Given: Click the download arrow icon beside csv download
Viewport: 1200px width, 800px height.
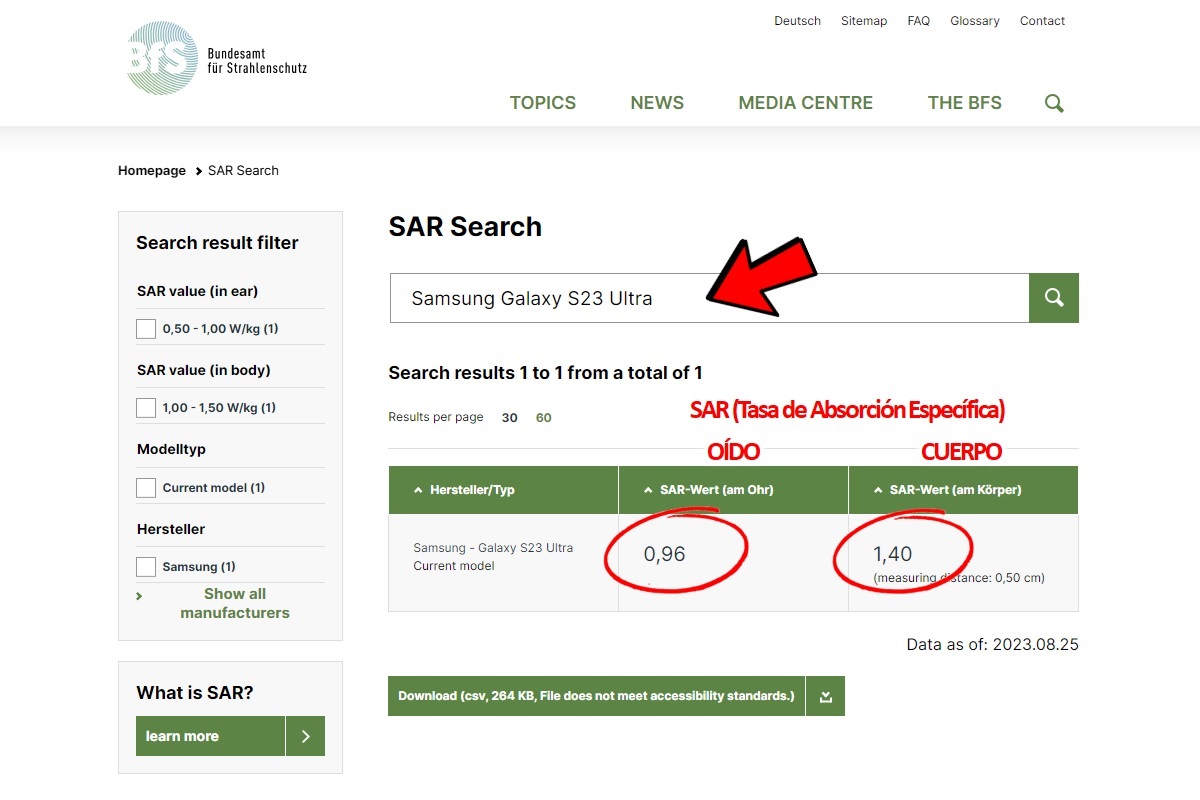Looking at the screenshot, I should 825,696.
